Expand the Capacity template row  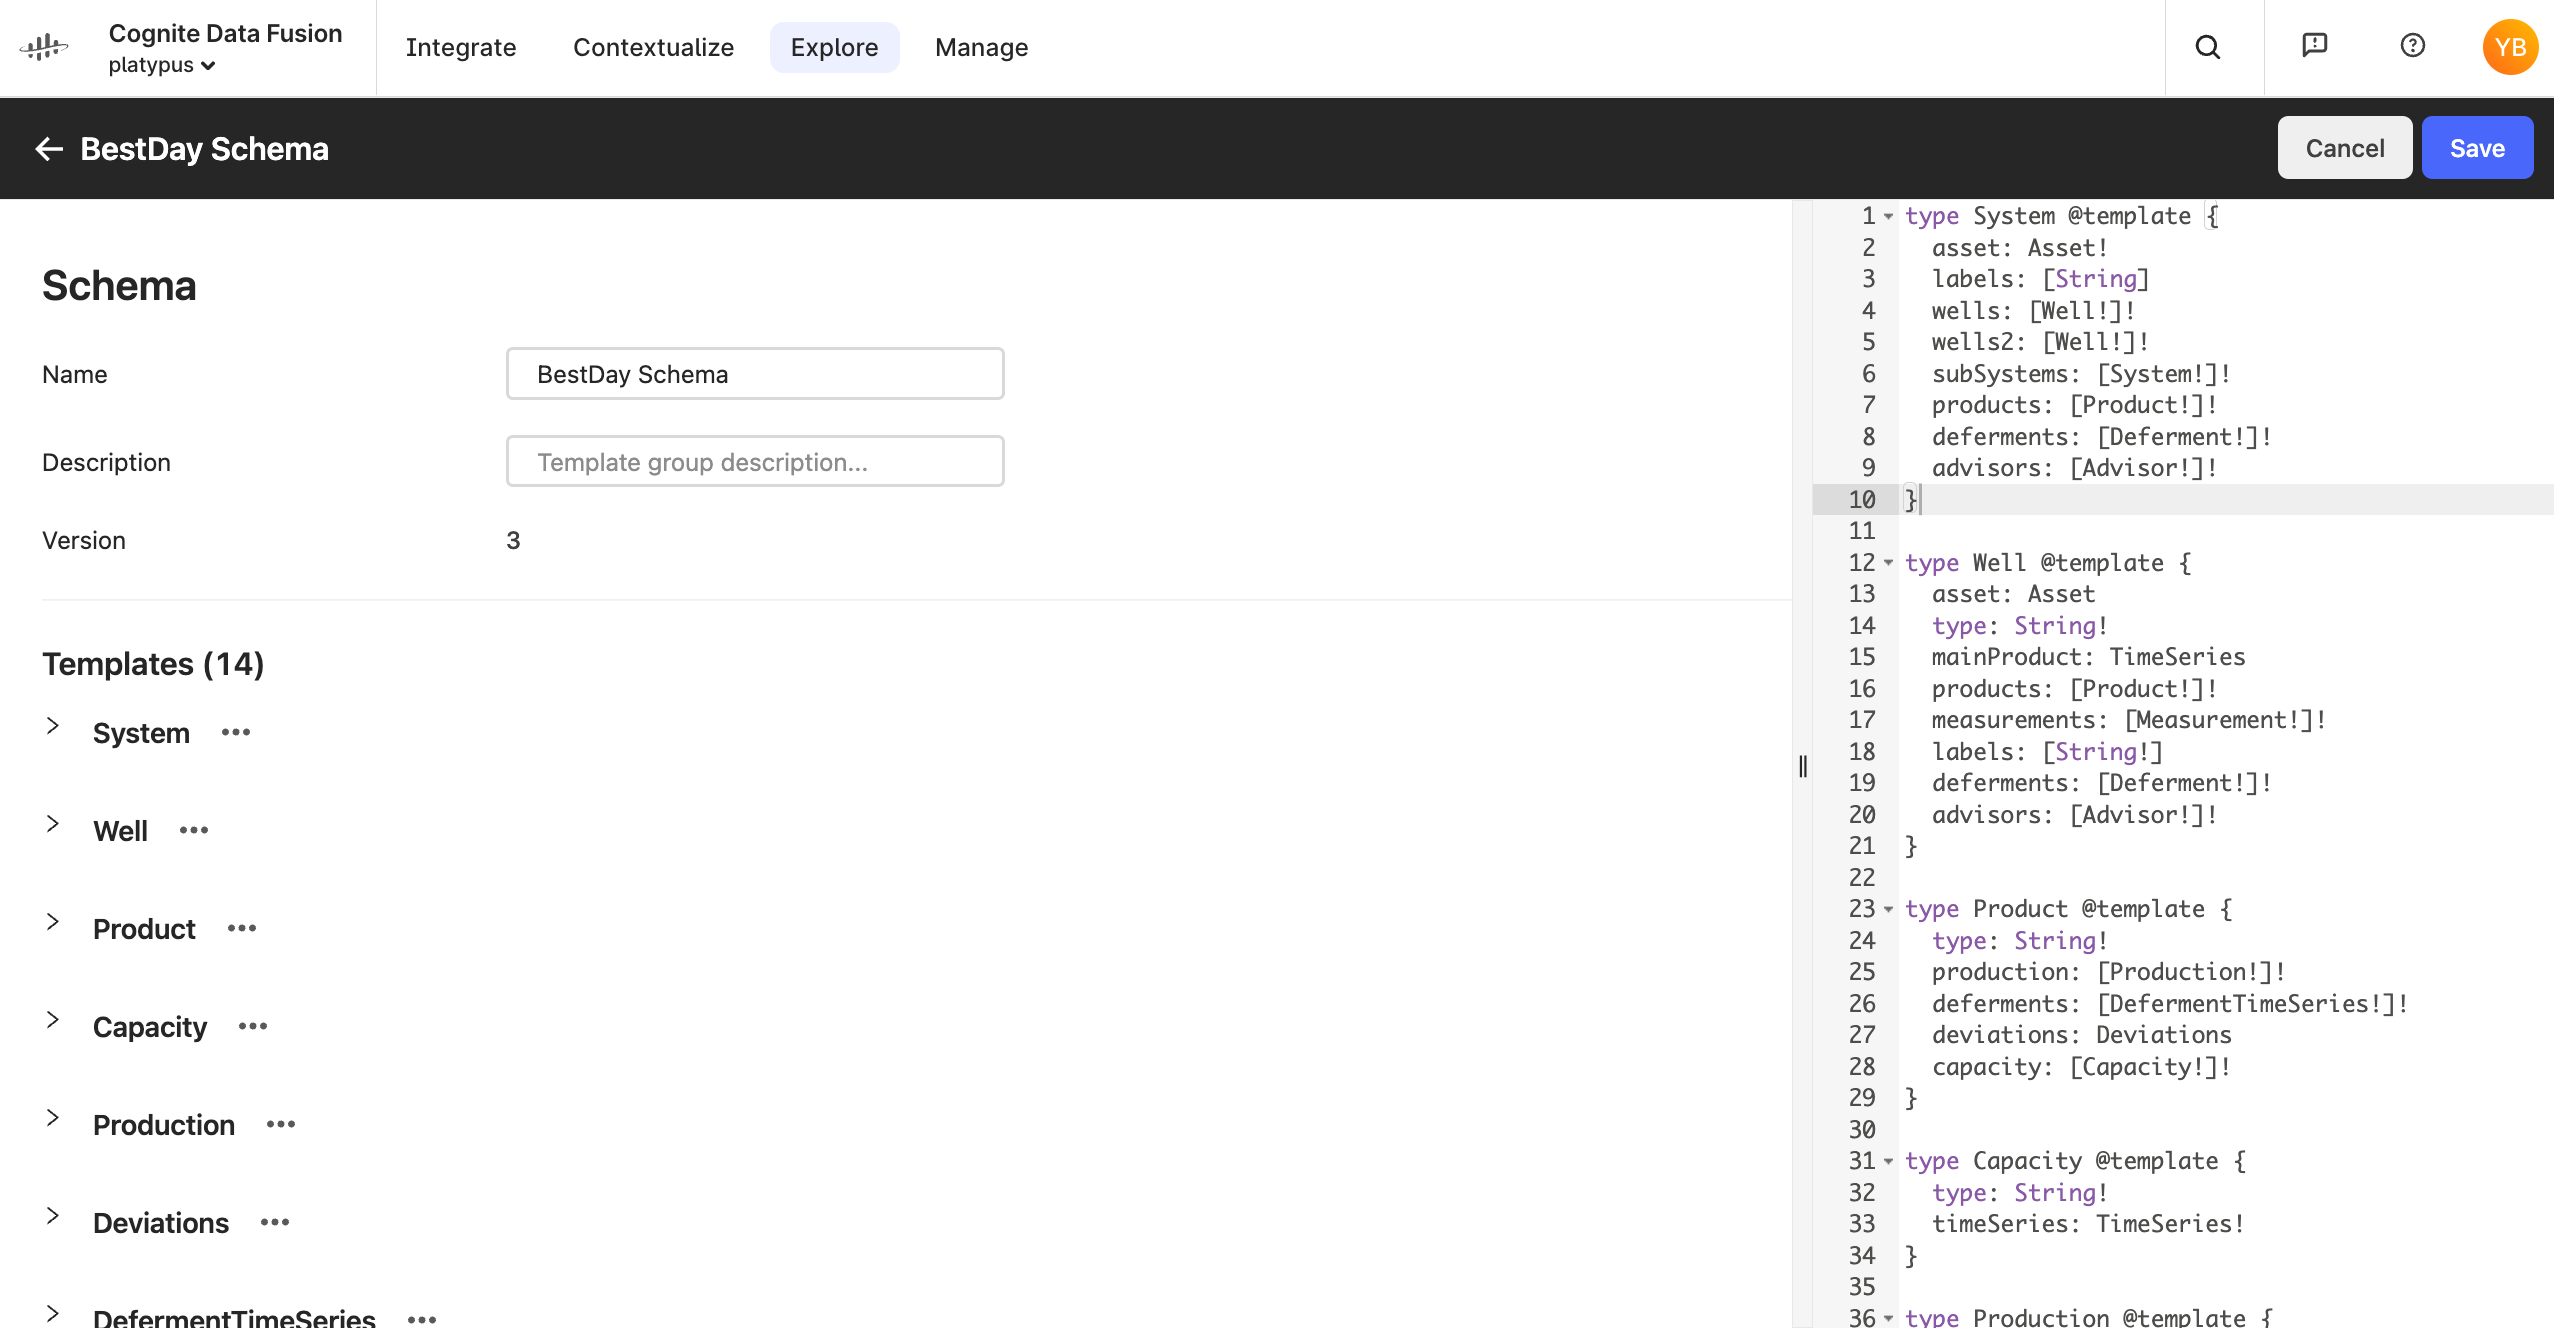pyautogui.click(x=53, y=1020)
